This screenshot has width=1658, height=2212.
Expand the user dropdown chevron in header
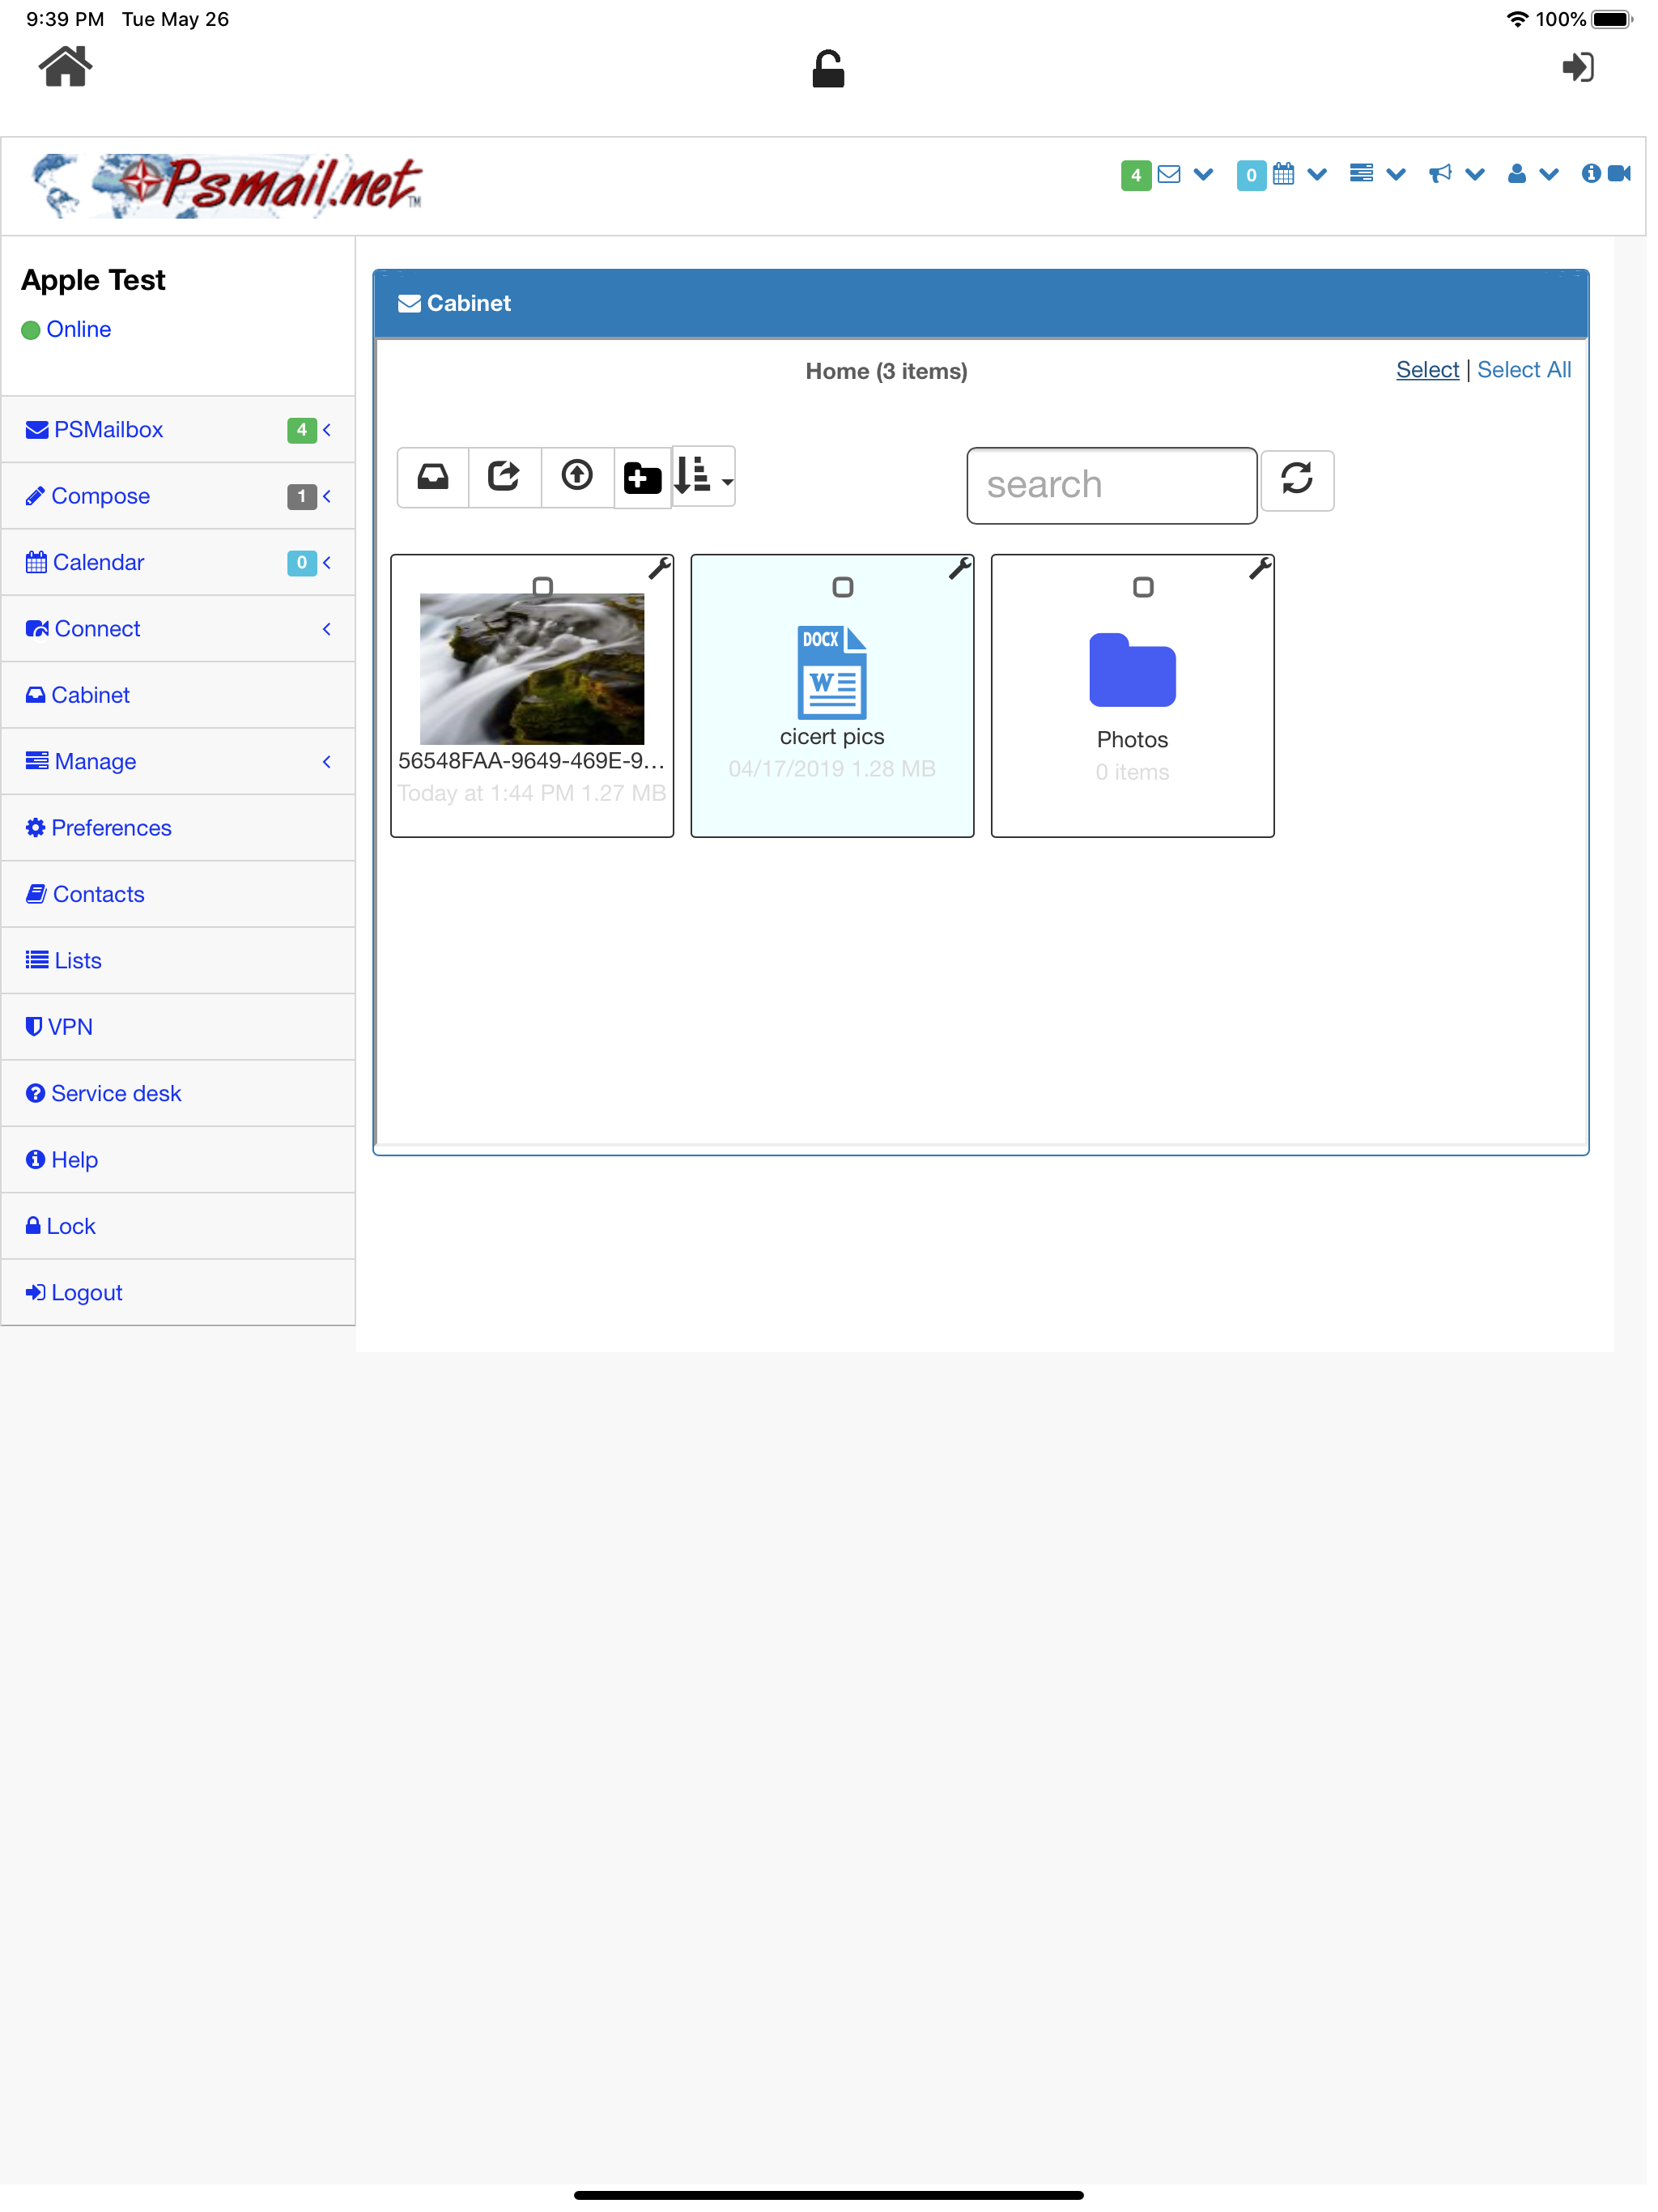[x=1548, y=174]
